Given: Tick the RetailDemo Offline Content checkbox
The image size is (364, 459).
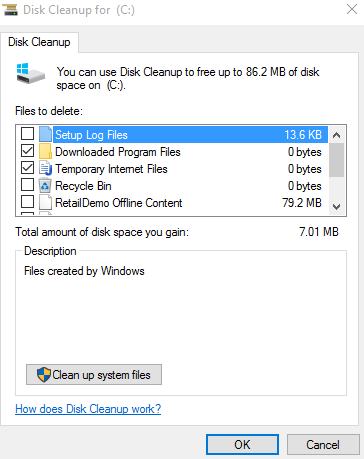Looking at the screenshot, I should point(27,202).
